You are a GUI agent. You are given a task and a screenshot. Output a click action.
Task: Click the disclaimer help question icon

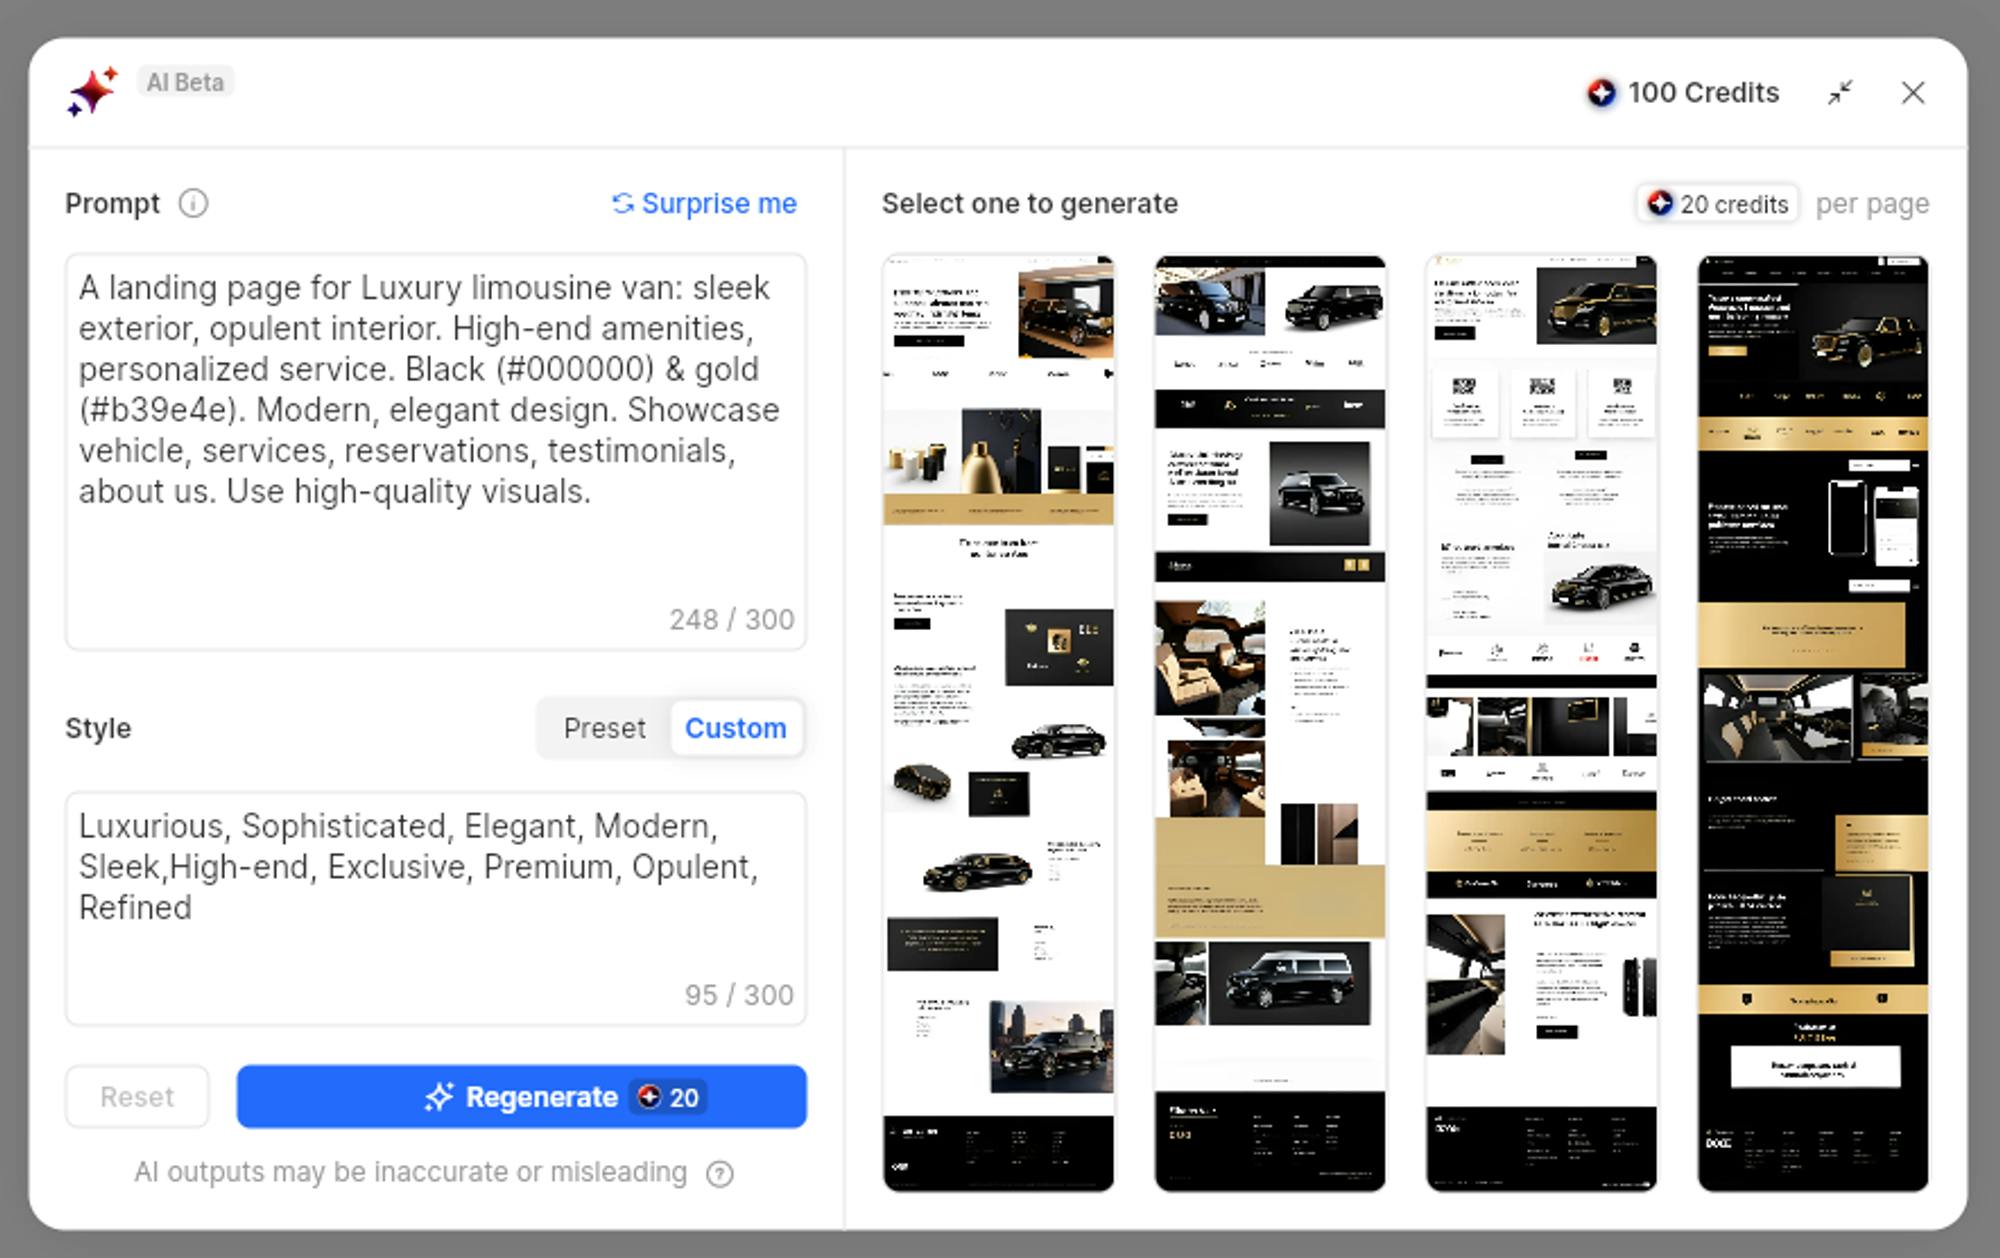(x=719, y=1173)
